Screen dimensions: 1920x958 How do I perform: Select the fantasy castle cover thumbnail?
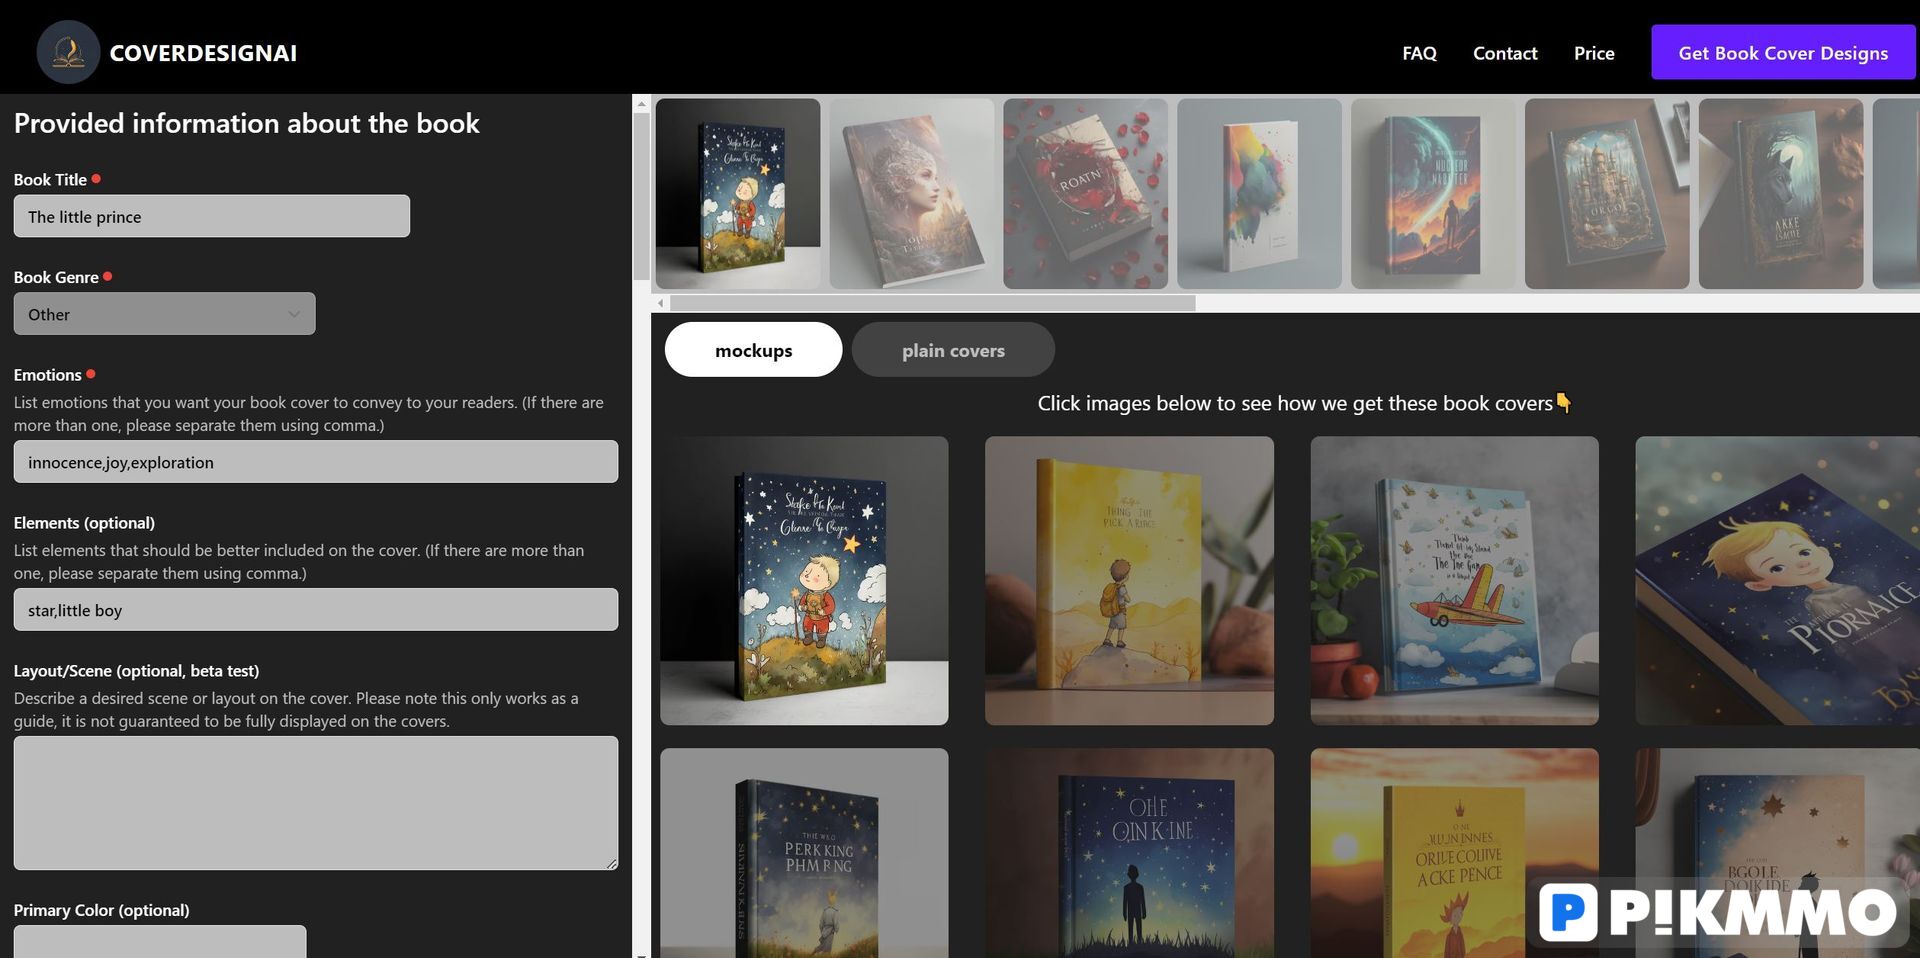click(x=1607, y=194)
